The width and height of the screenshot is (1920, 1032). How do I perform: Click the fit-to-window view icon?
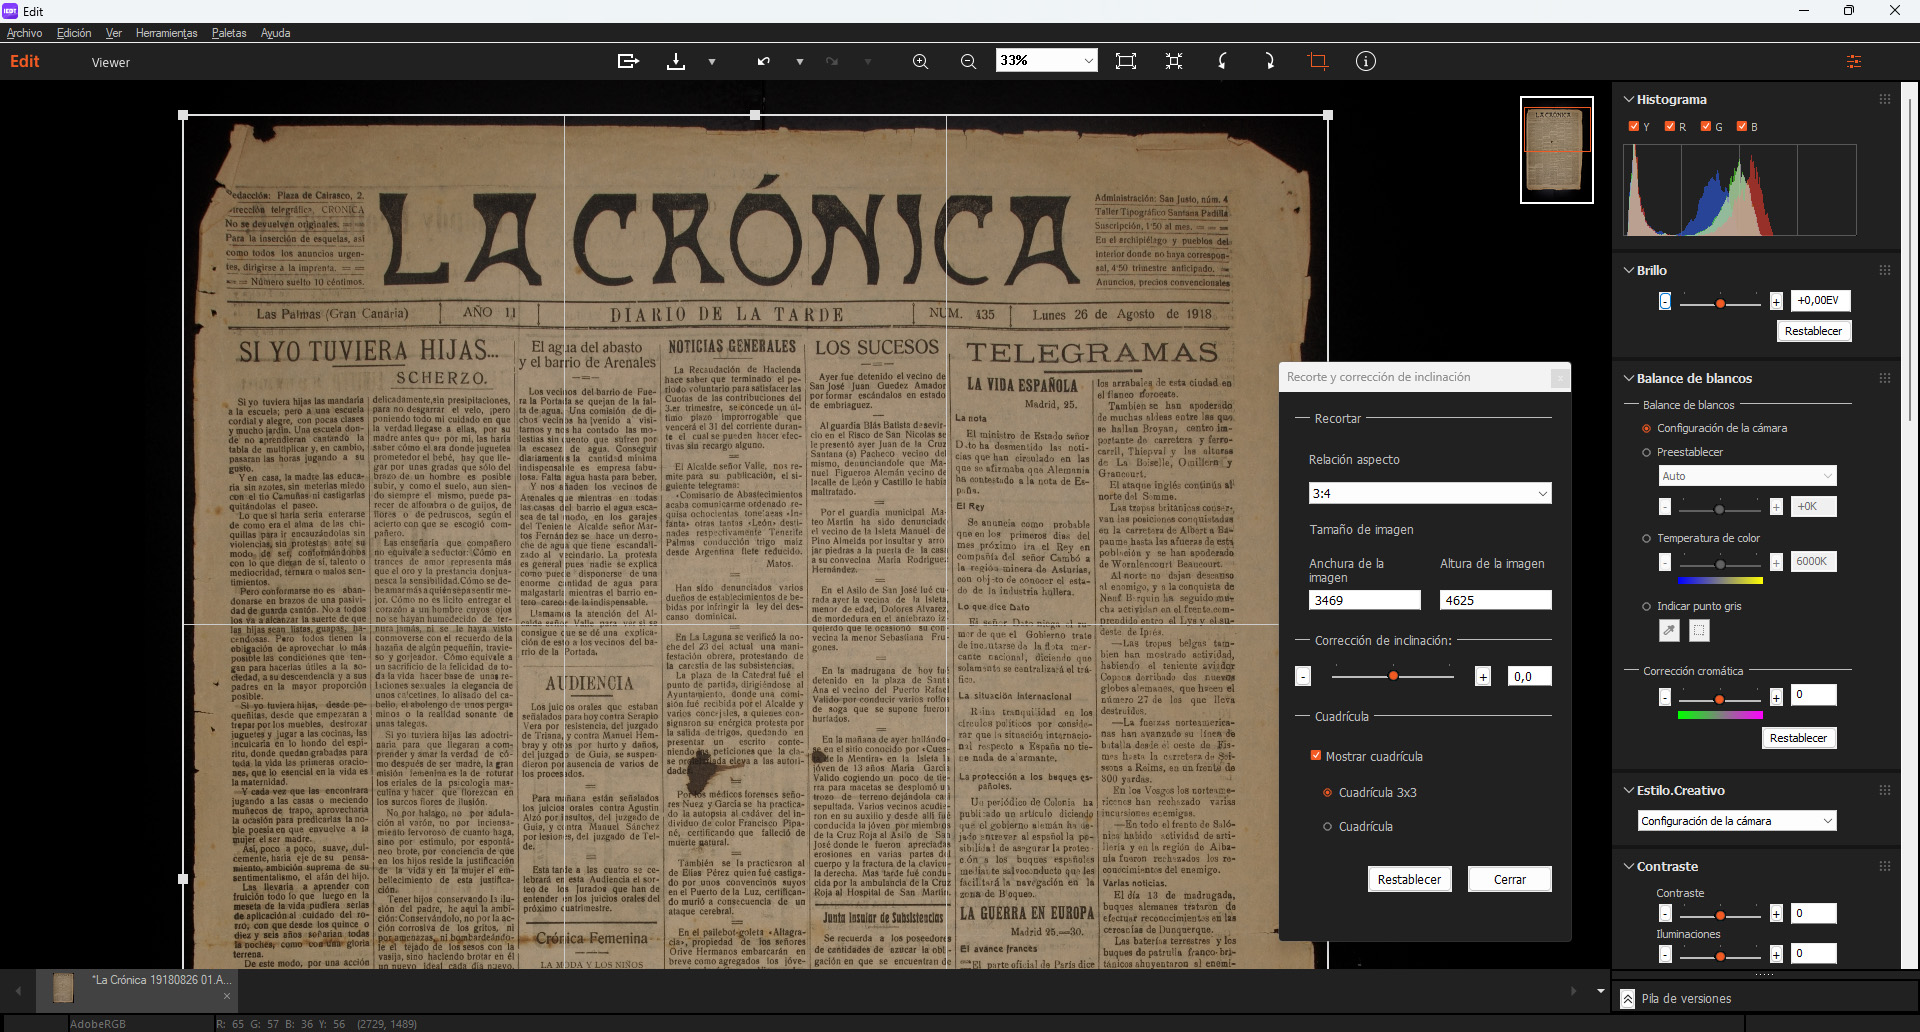[x=1126, y=61]
